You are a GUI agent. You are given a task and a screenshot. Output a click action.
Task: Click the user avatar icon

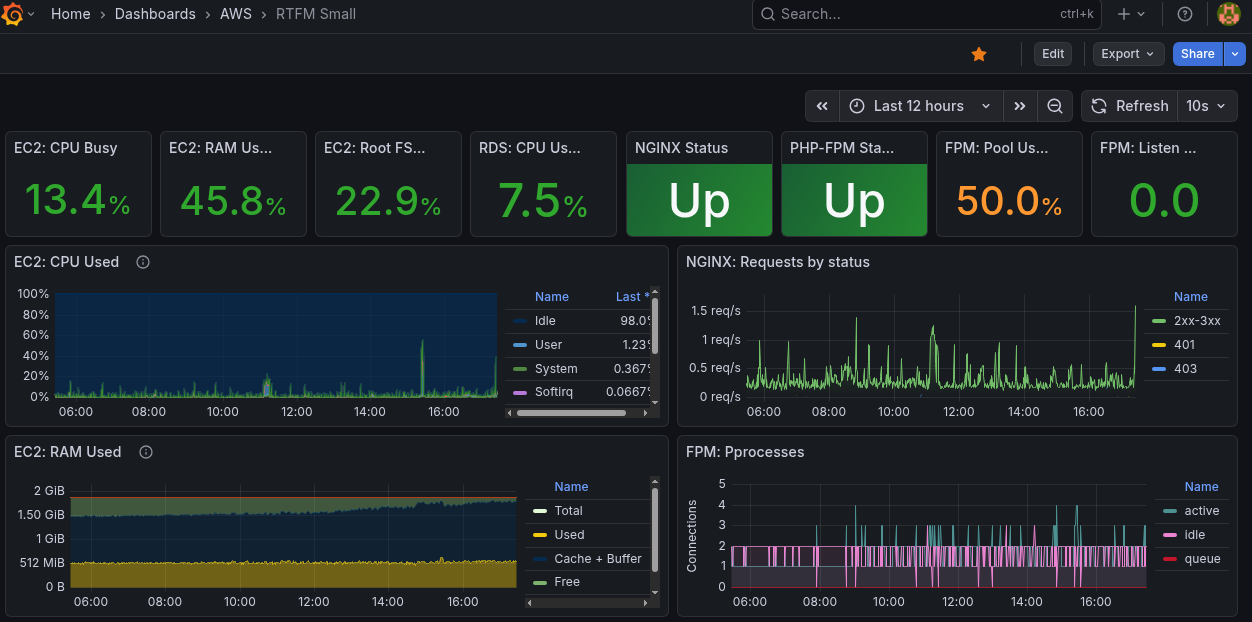coord(1229,14)
